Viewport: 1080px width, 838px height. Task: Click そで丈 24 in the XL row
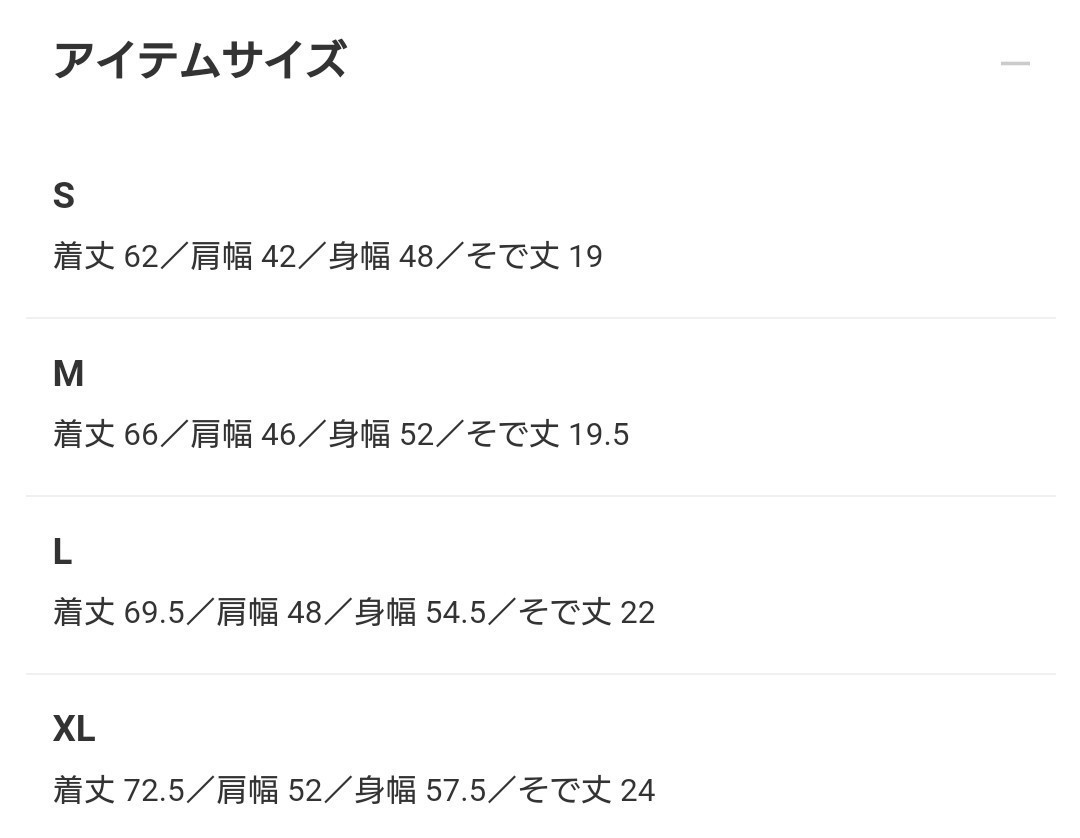pyautogui.click(x=587, y=791)
